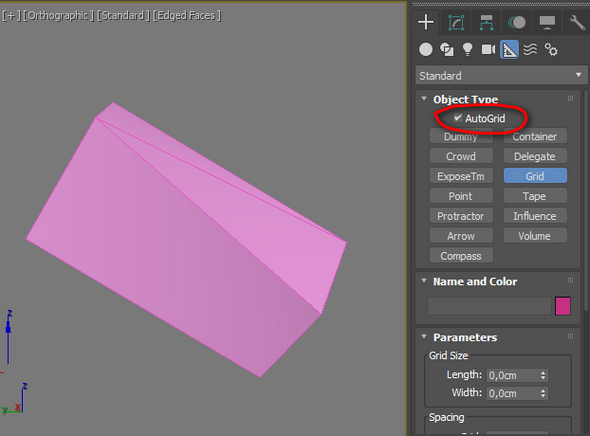Open the magenta object color swatch
The height and width of the screenshot is (436, 590).
(563, 306)
